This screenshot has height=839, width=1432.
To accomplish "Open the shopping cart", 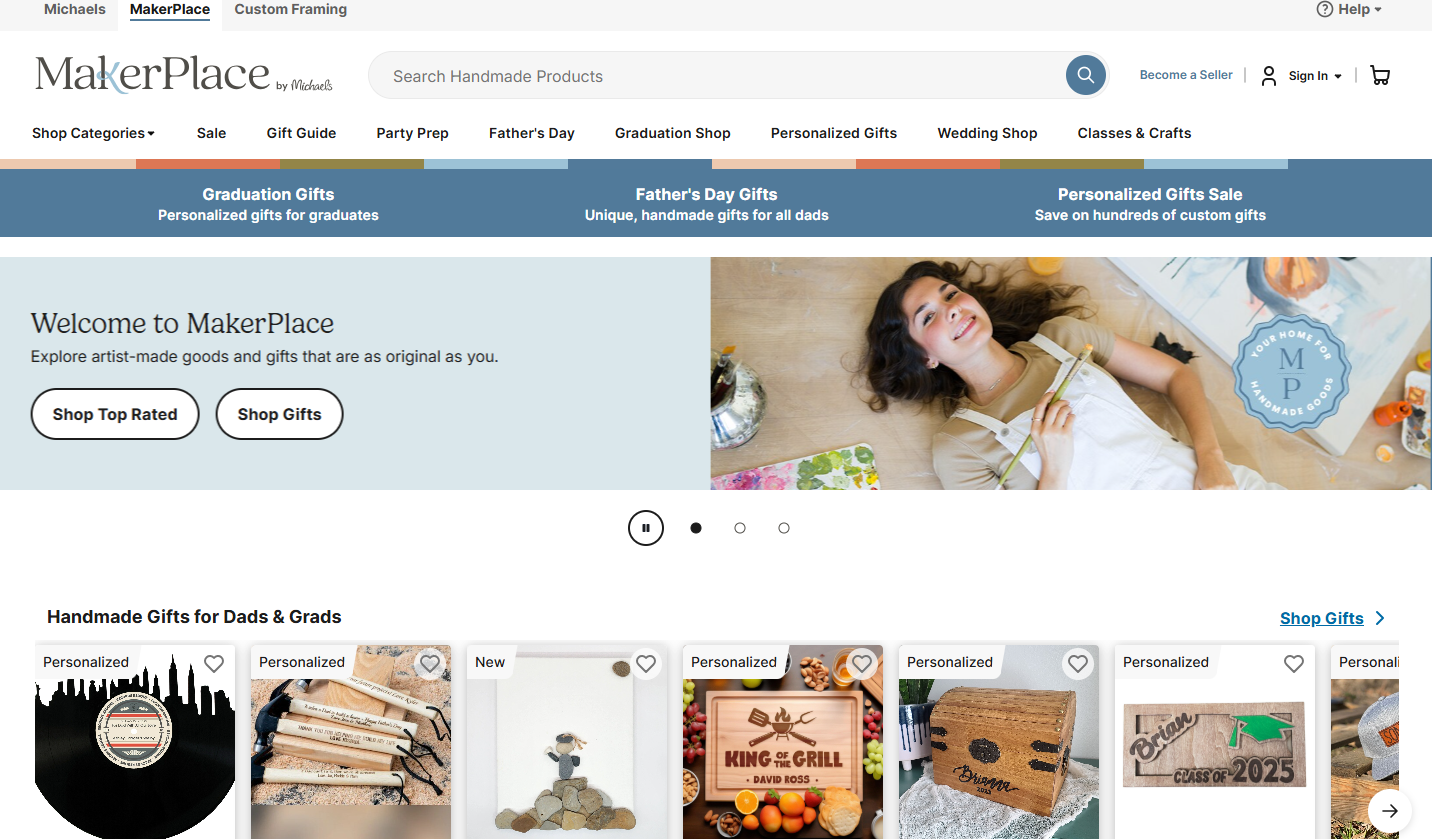I will [1380, 75].
